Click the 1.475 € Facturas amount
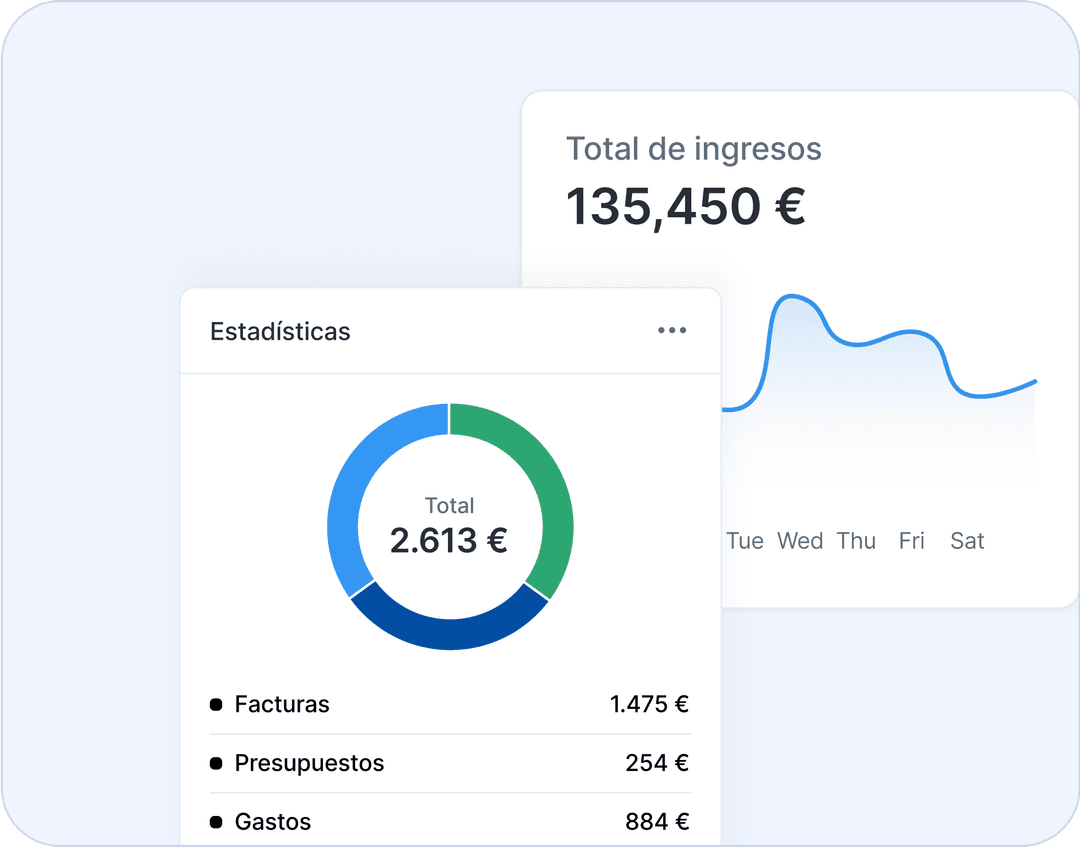The image size is (1080, 847). coord(649,705)
